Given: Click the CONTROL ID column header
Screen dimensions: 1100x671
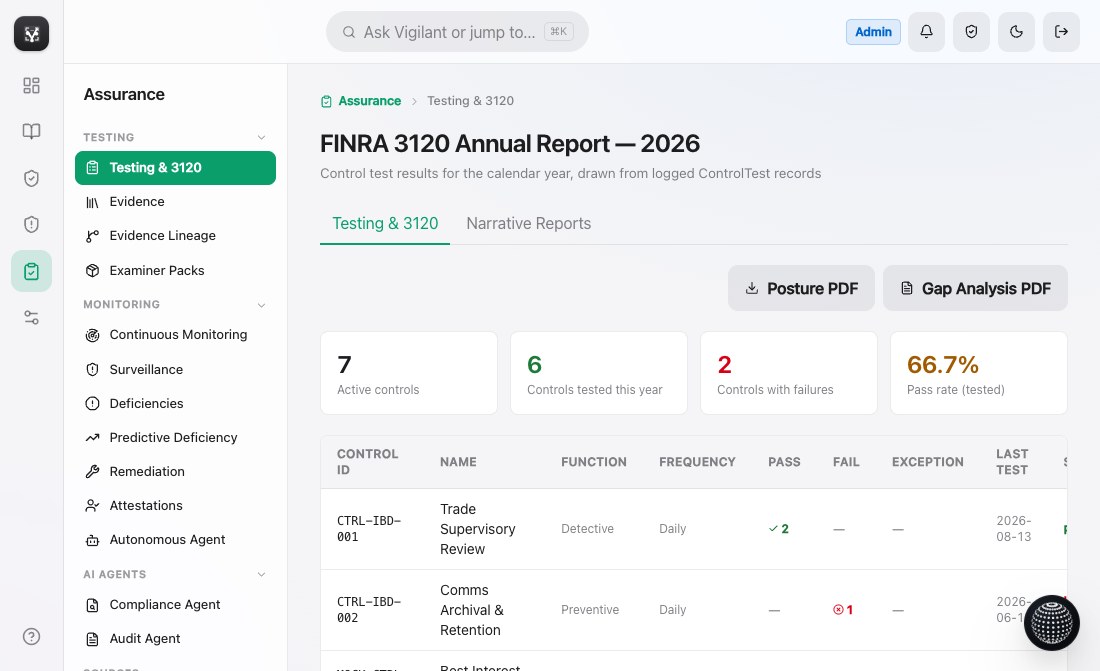Looking at the screenshot, I should [x=368, y=462].
